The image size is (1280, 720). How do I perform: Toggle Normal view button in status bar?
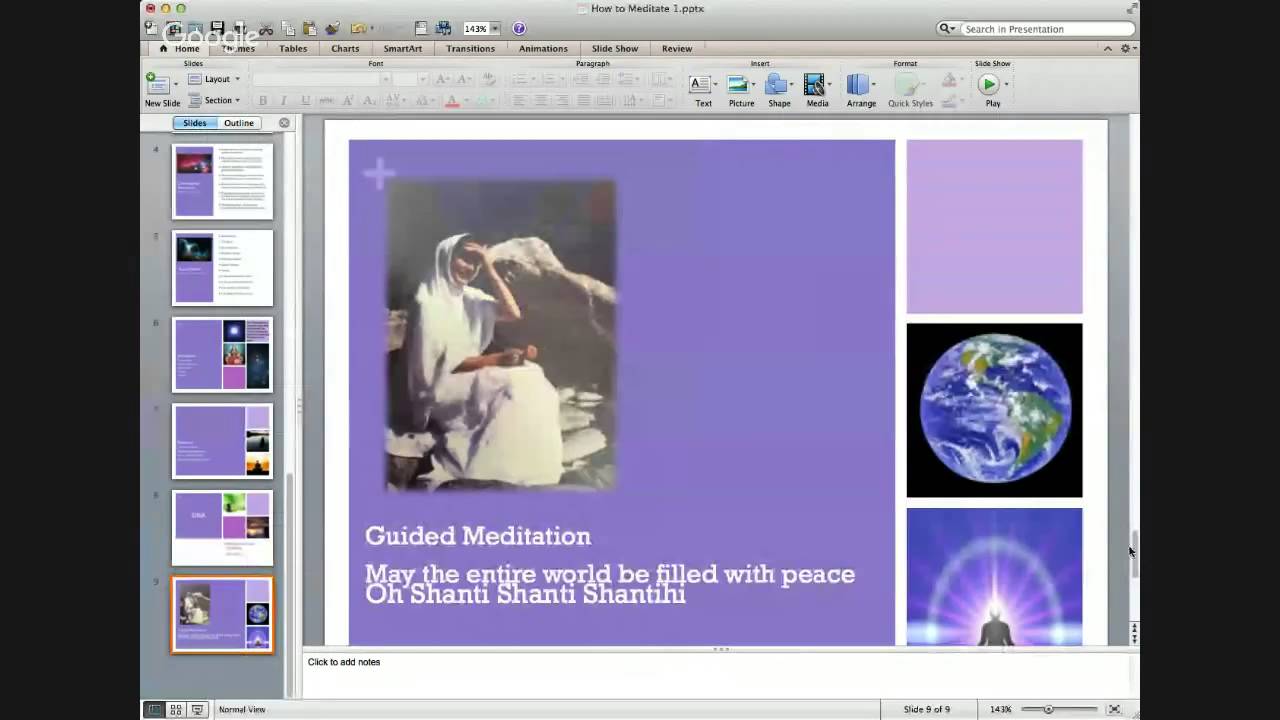point(154,710)
